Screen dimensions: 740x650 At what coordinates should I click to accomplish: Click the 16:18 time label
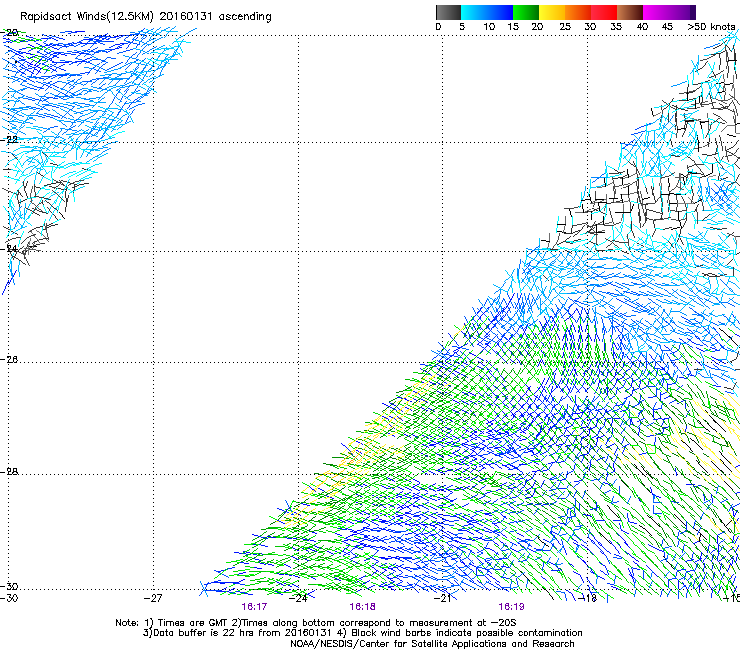click(362, 607)
